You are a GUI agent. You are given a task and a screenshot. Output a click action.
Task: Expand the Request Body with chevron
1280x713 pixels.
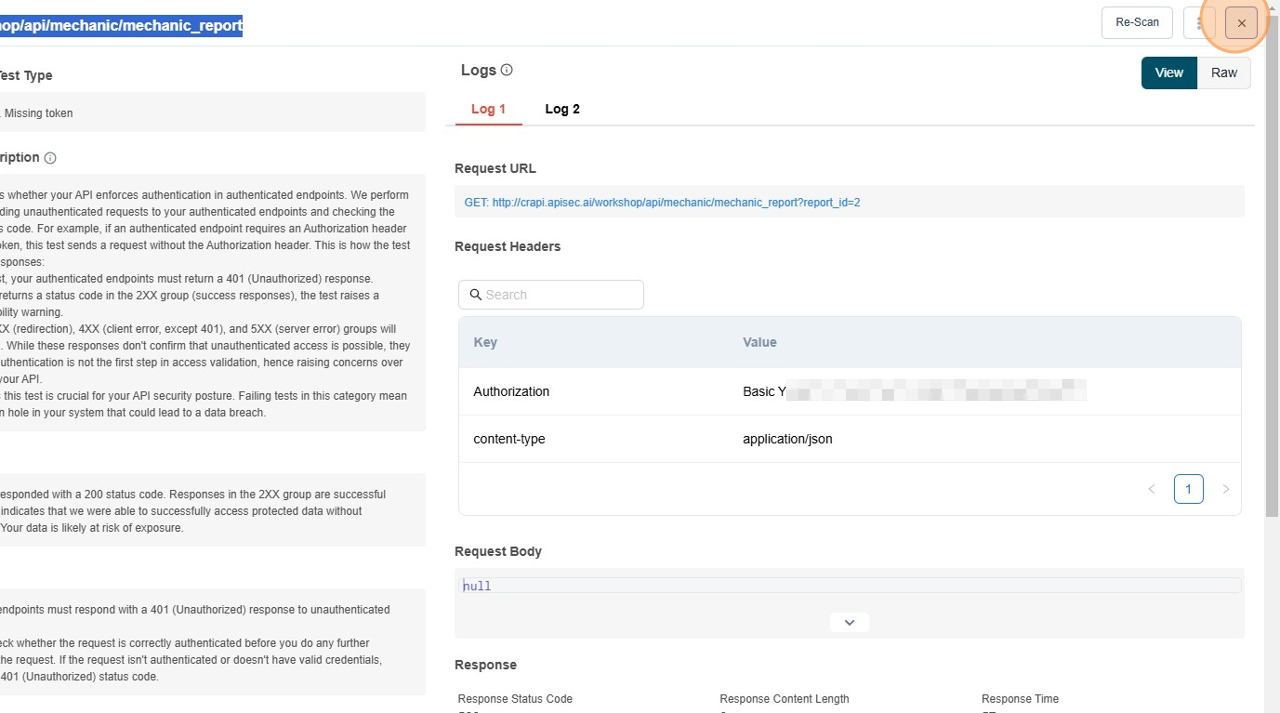pos(849,622)
